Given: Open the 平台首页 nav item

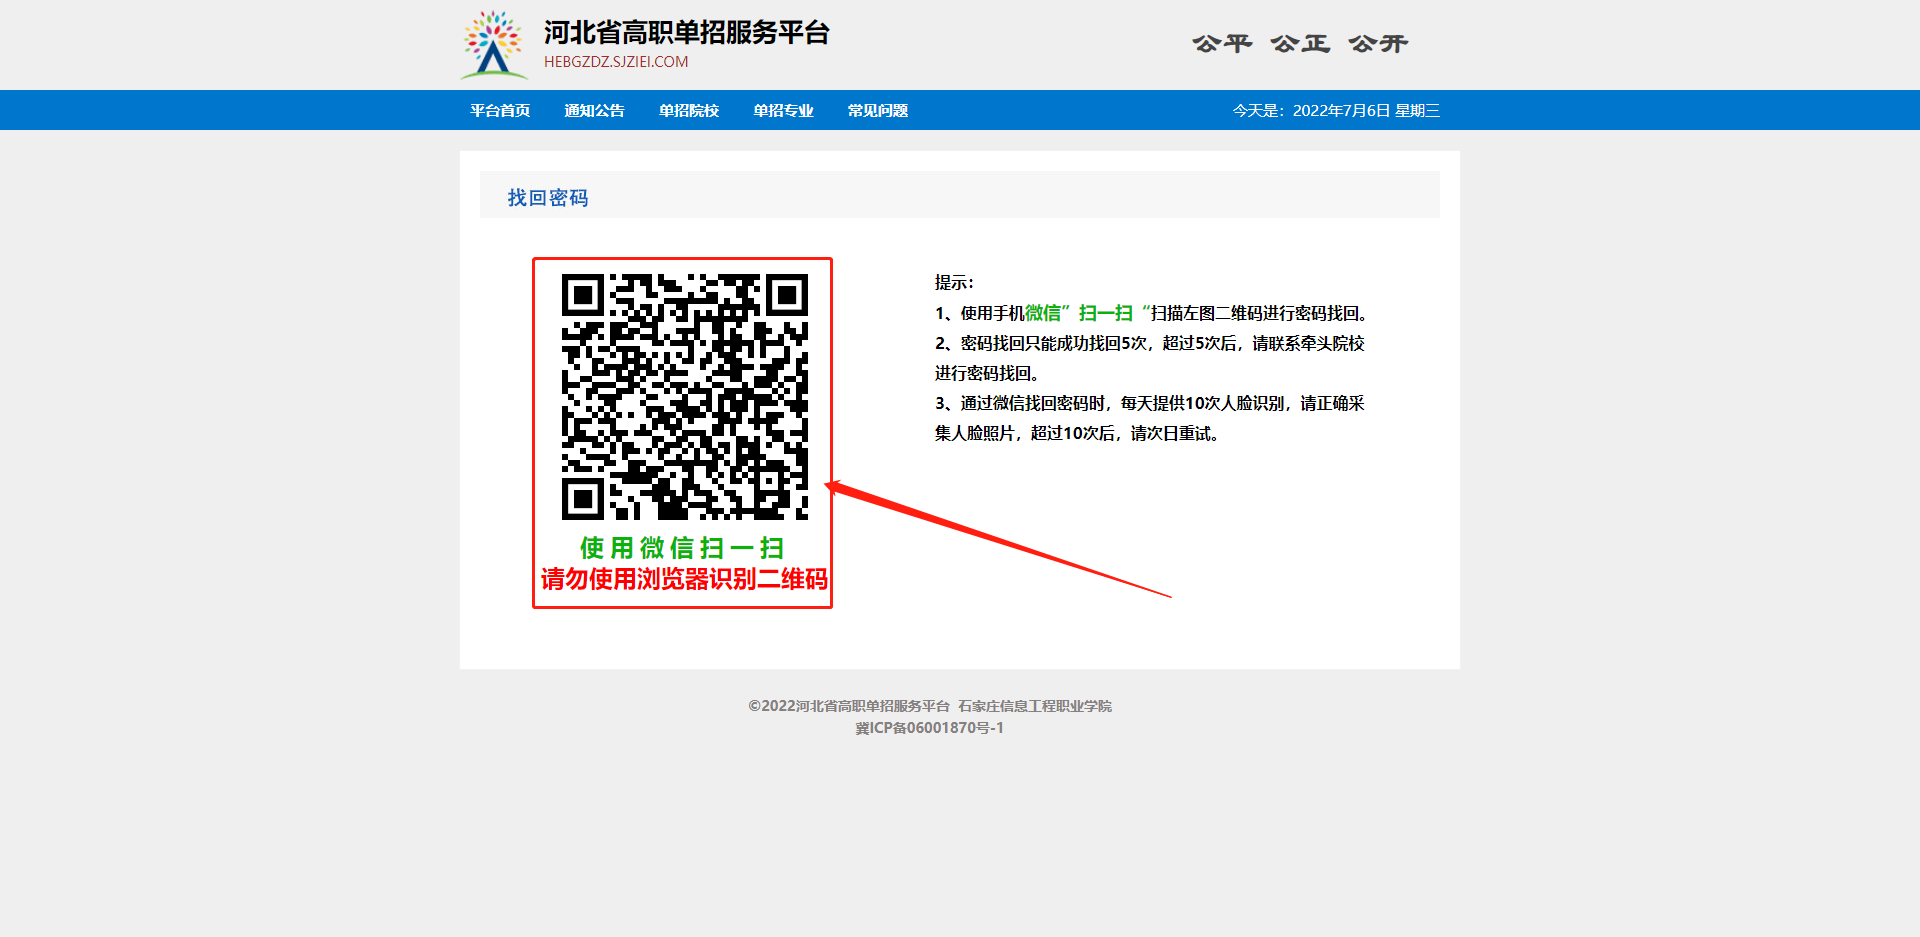Looking at the screenshot, I should tap(500, 111).
